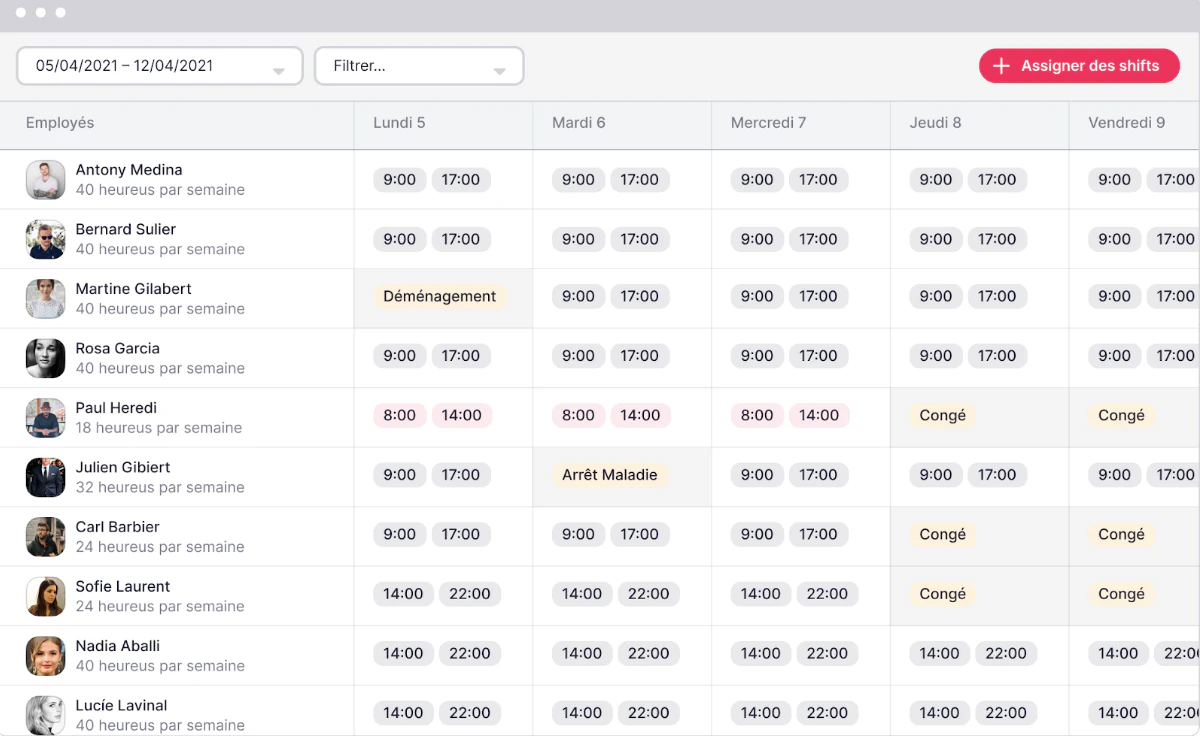1200x736 pixels.
Task: Click Paul Heredi's avatar
Action: tap(45, 418)
